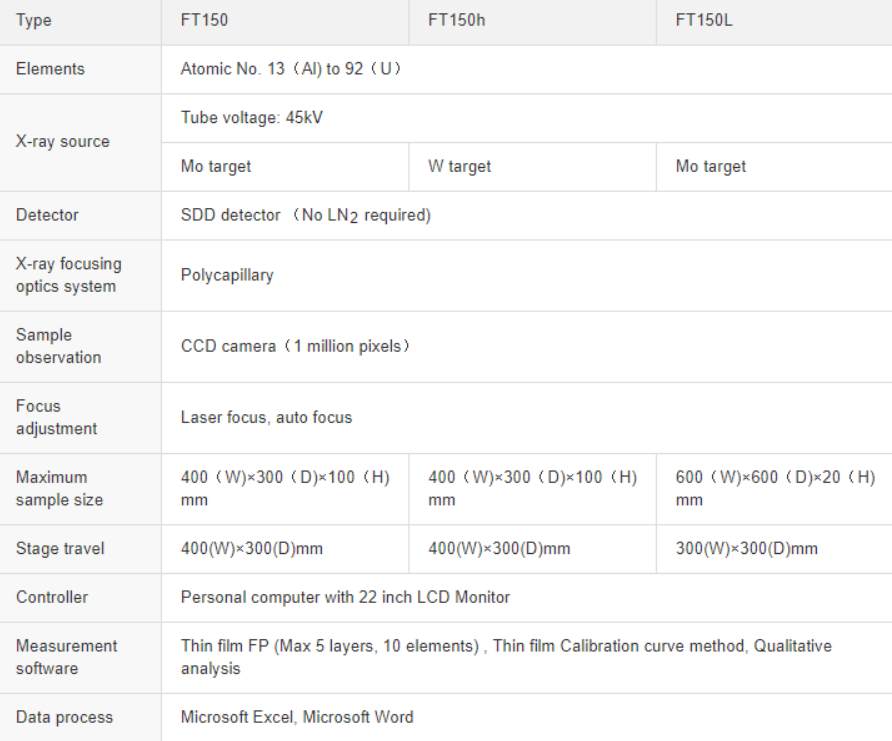Select the Laser focus, auto focus text
The width and height of the screenshot is (892, 741).
266,417
